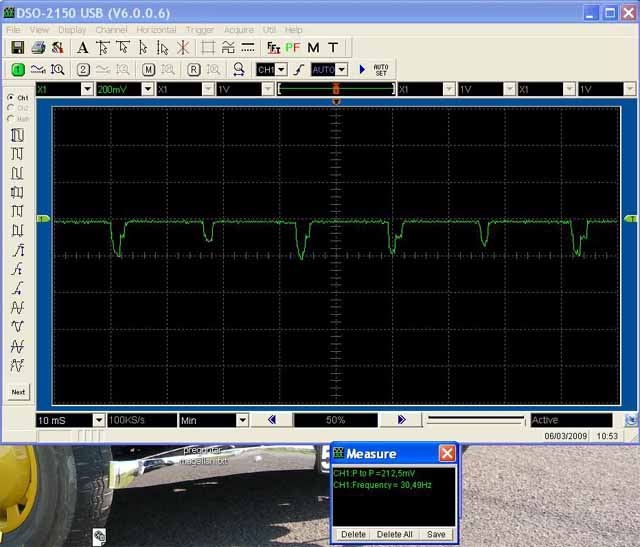This screenshot has height=547, width=640.
Task: Click the Print icon in toolbar
Action: tap(38, 48)
